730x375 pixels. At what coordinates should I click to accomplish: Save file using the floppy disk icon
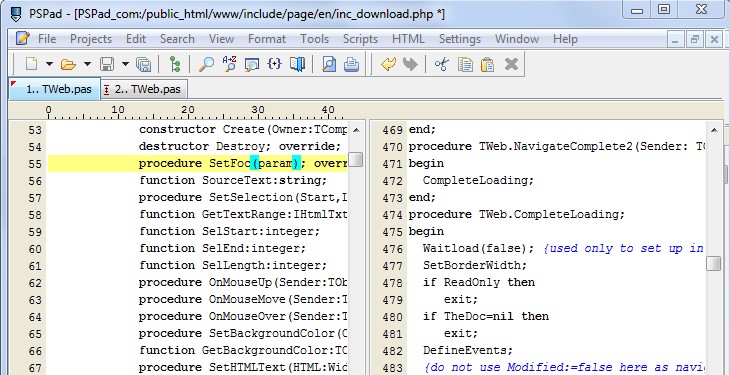tap(107, 64)
